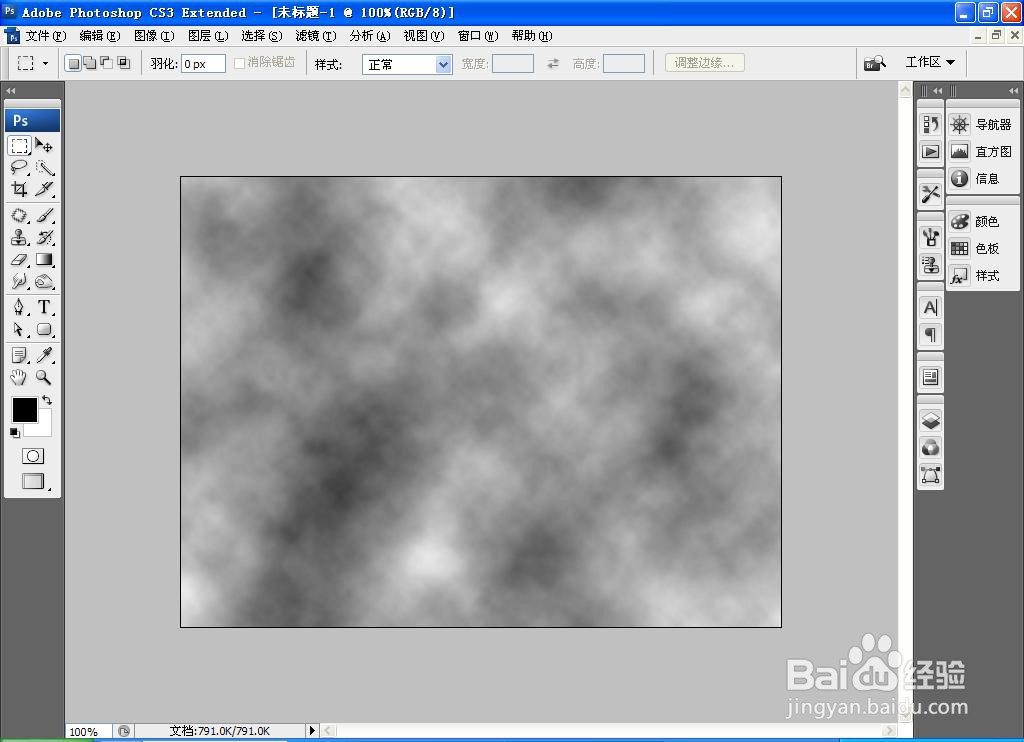The width and height of the screenshot is (1024, 742).
Task: Select the Rounded Rectangle shape tool
Action: click(44, 329)
